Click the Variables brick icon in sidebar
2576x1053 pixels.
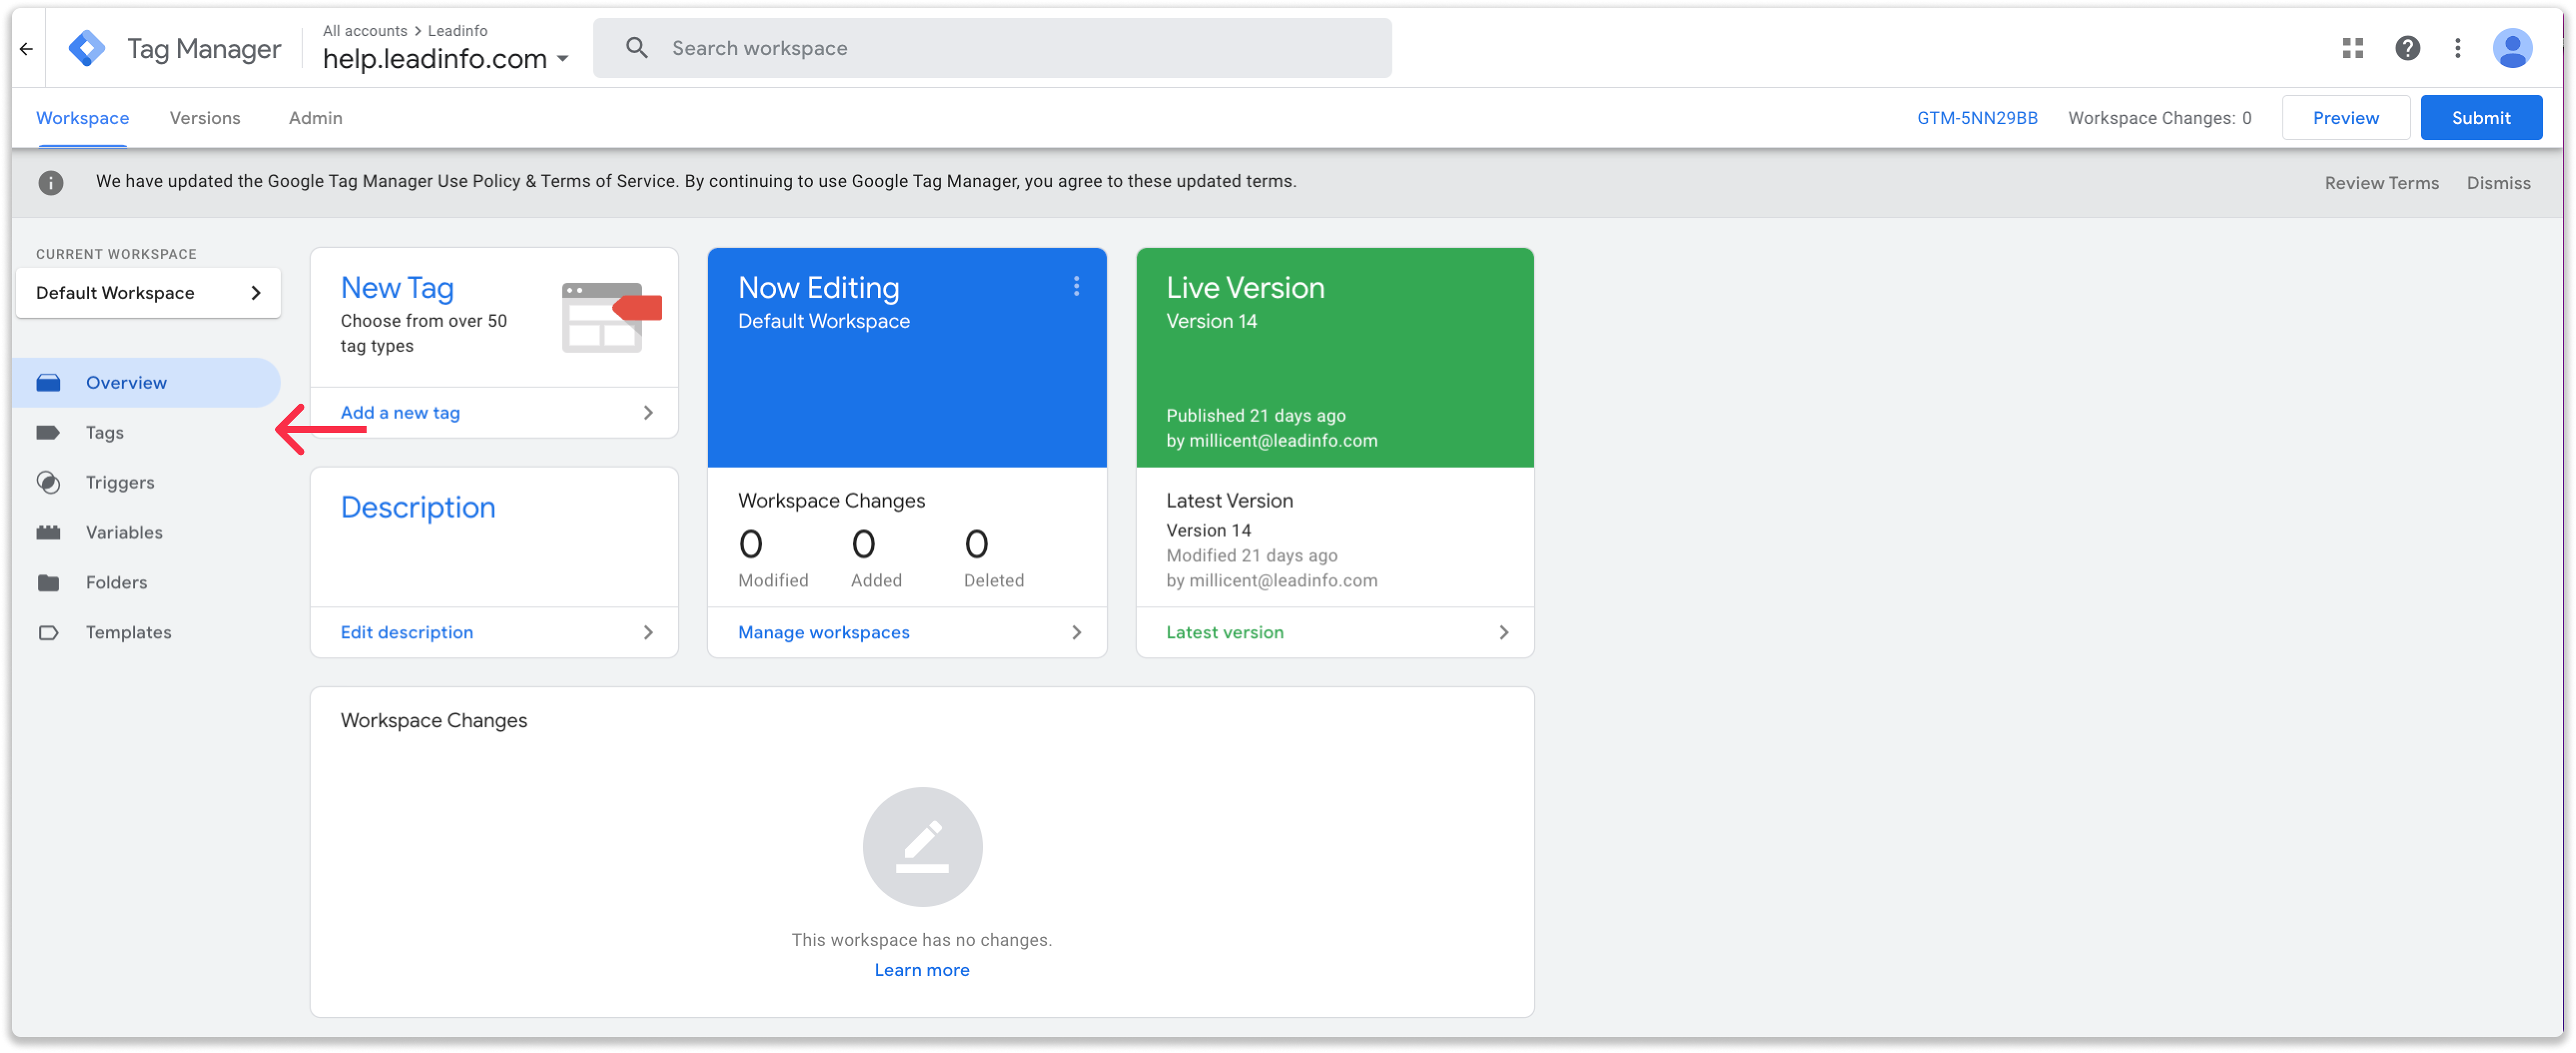click(48, 533)
